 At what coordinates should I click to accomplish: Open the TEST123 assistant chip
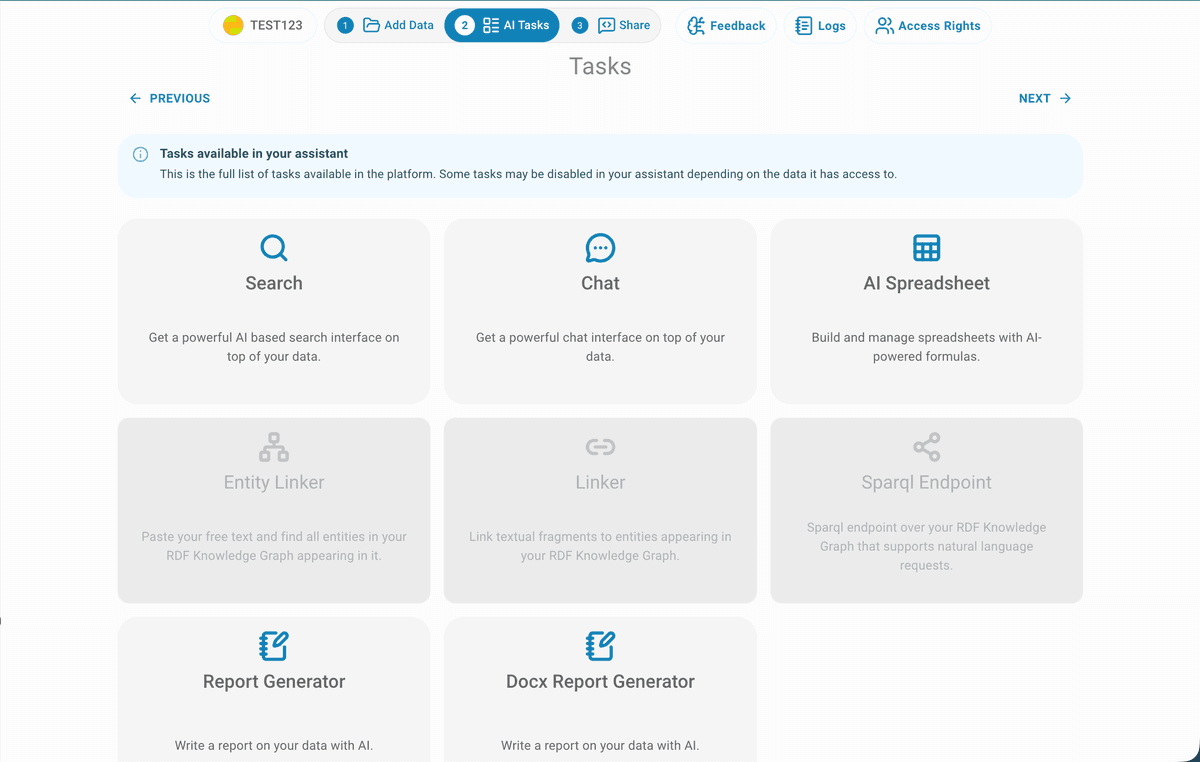[263, 26]
